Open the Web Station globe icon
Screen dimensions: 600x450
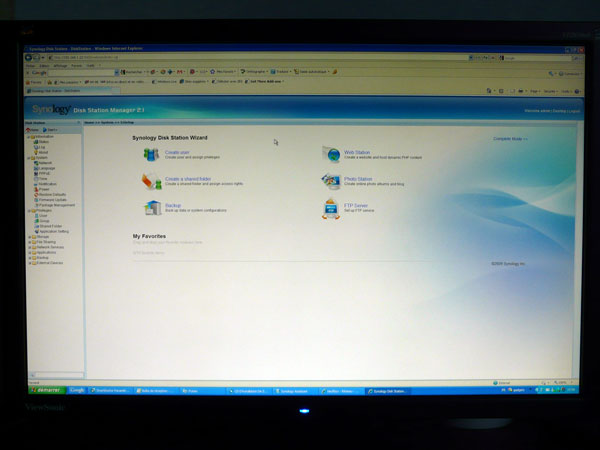331,155
